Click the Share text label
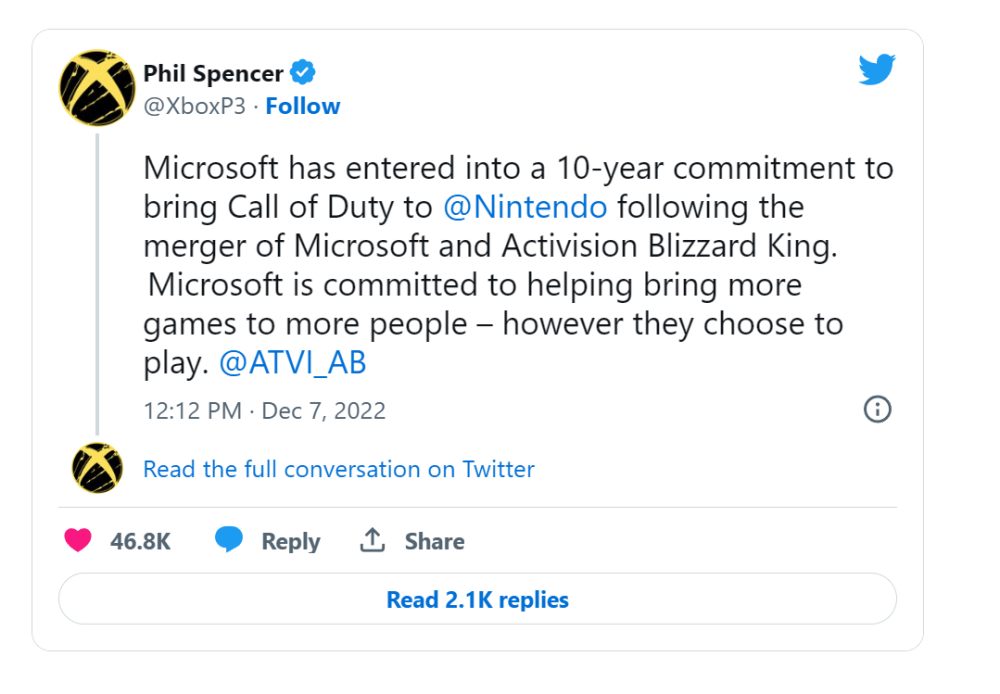1000x694 pixels. (x=434, y=541)
